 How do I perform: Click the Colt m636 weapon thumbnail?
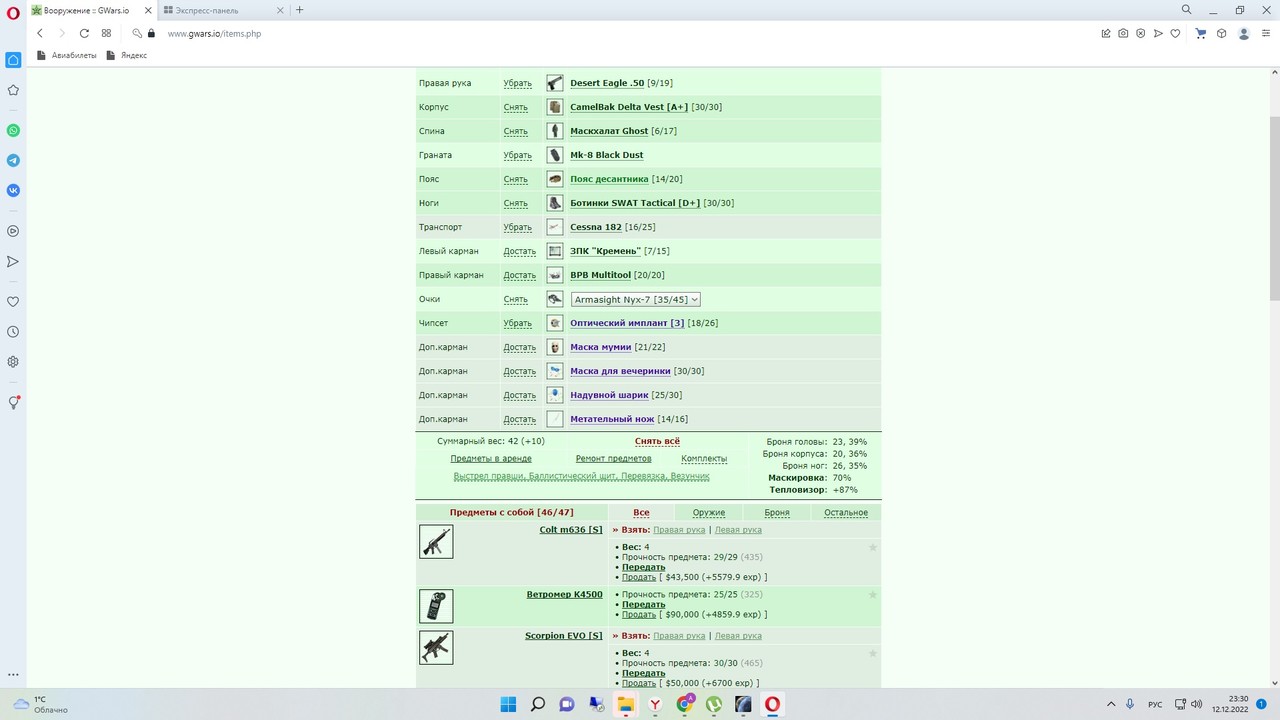point(436,542)
